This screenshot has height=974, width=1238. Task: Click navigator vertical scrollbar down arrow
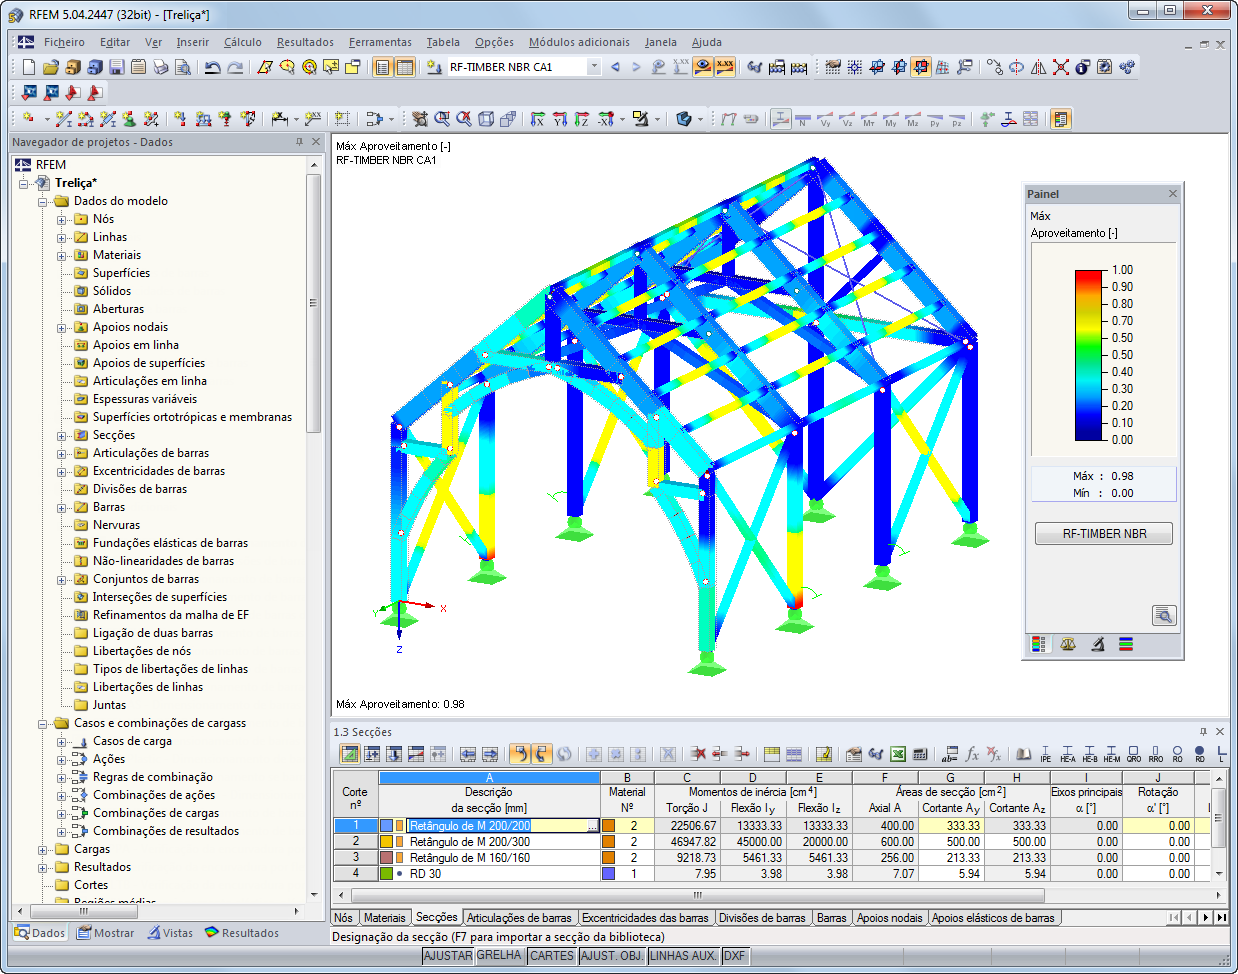314,895
